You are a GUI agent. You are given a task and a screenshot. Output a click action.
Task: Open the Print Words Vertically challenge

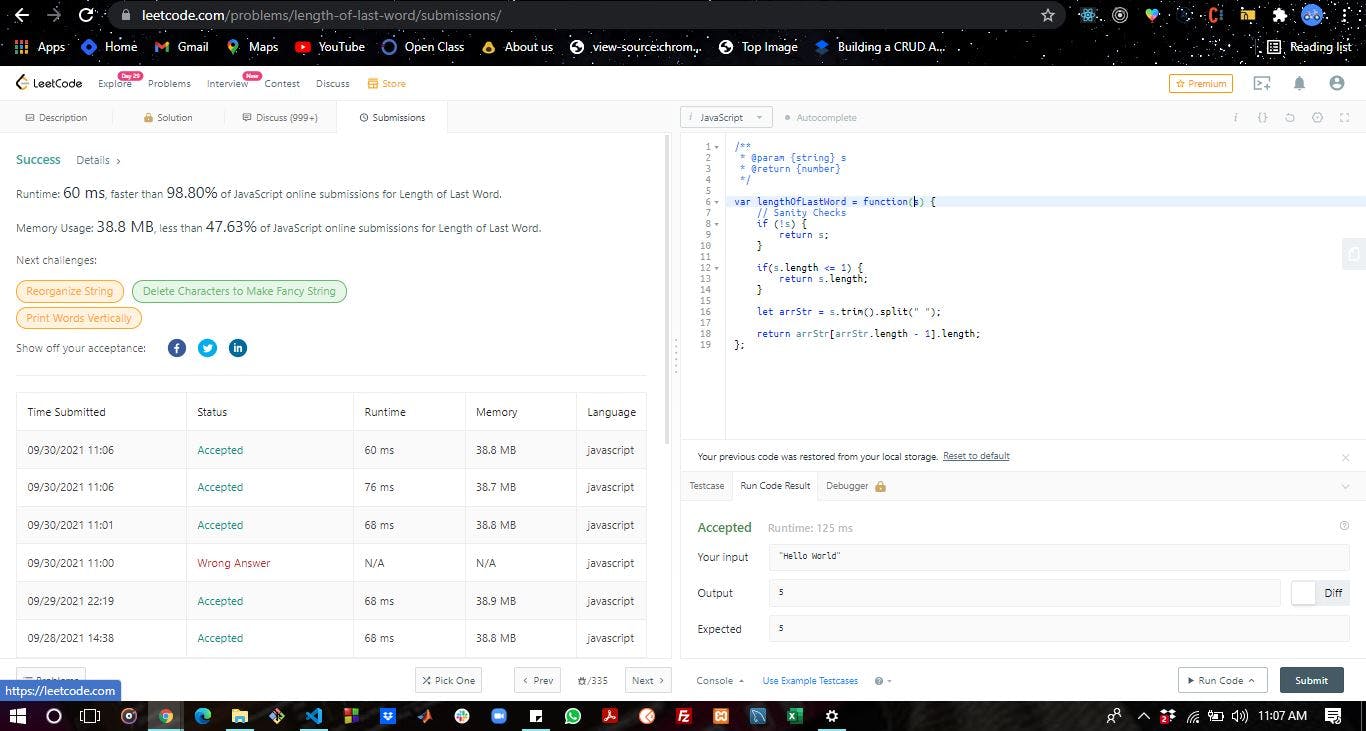coord(79,318)
